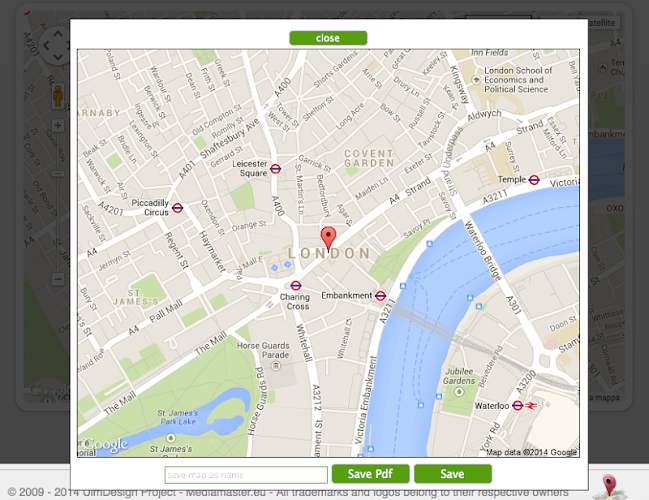Screen dimensions: 649x500
Task: Click the 'ST. JAMES'S' district label
Action: point(135,298)
